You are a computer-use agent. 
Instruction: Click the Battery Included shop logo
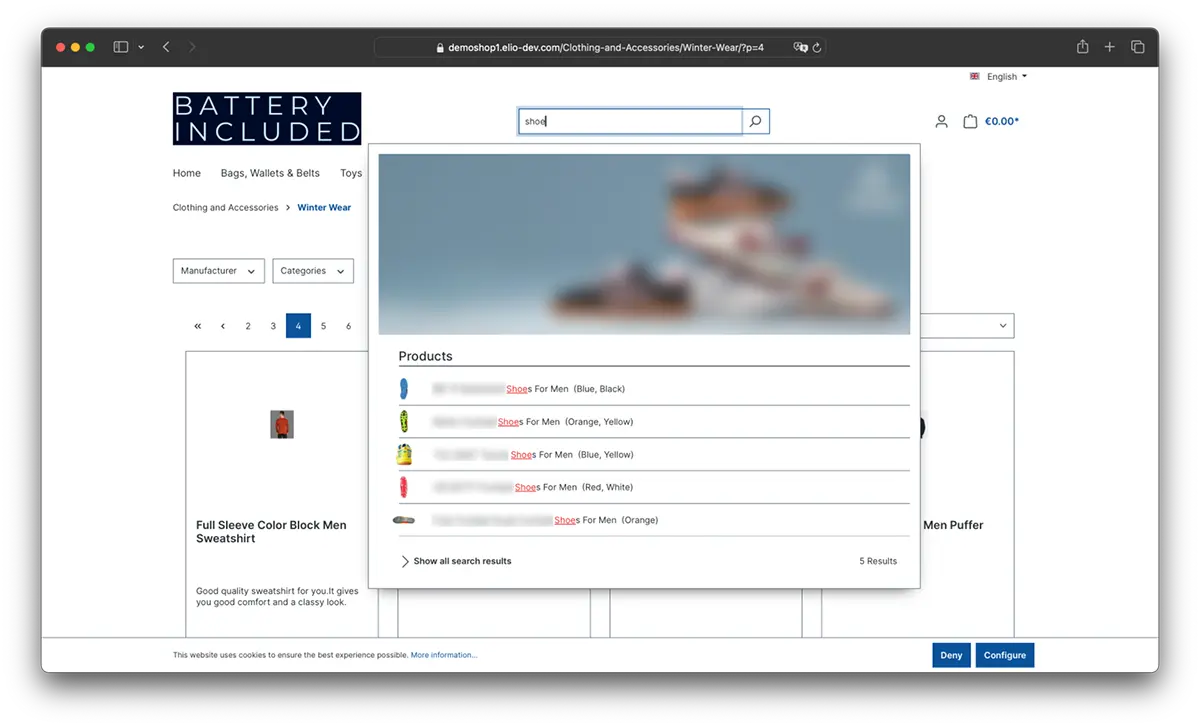[267, 117]
